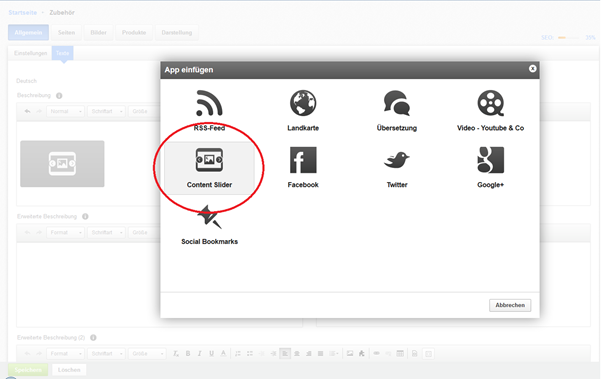Increase indent in bottom editor toolbar
The image size is (604, 379).
[273, 354]
